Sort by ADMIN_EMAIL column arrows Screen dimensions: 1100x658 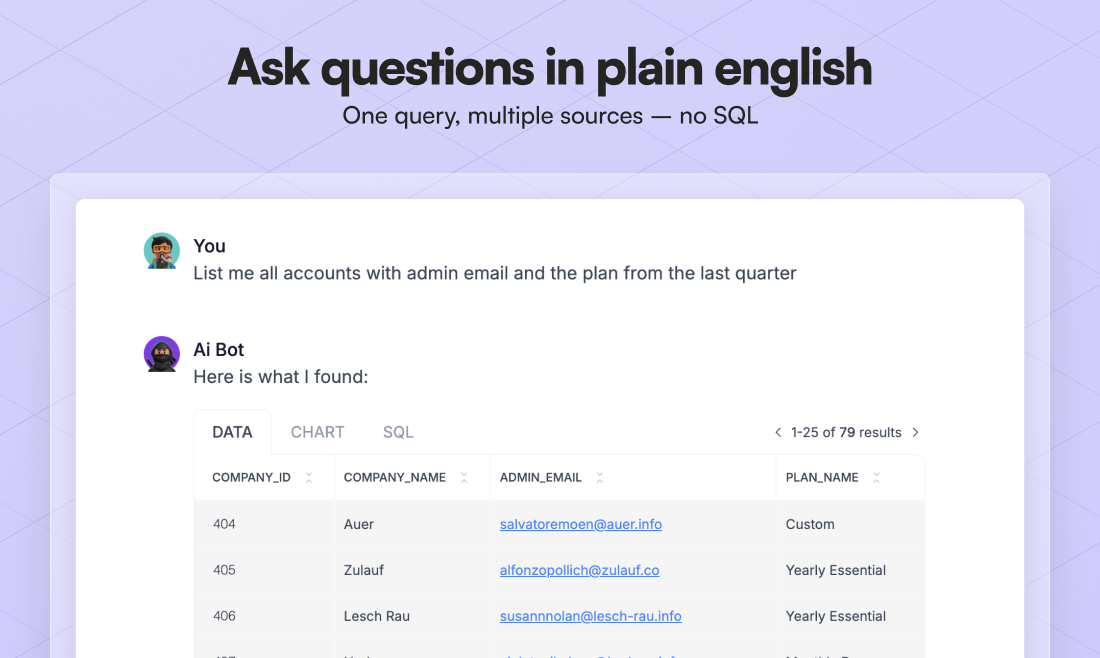coord(600,478)
